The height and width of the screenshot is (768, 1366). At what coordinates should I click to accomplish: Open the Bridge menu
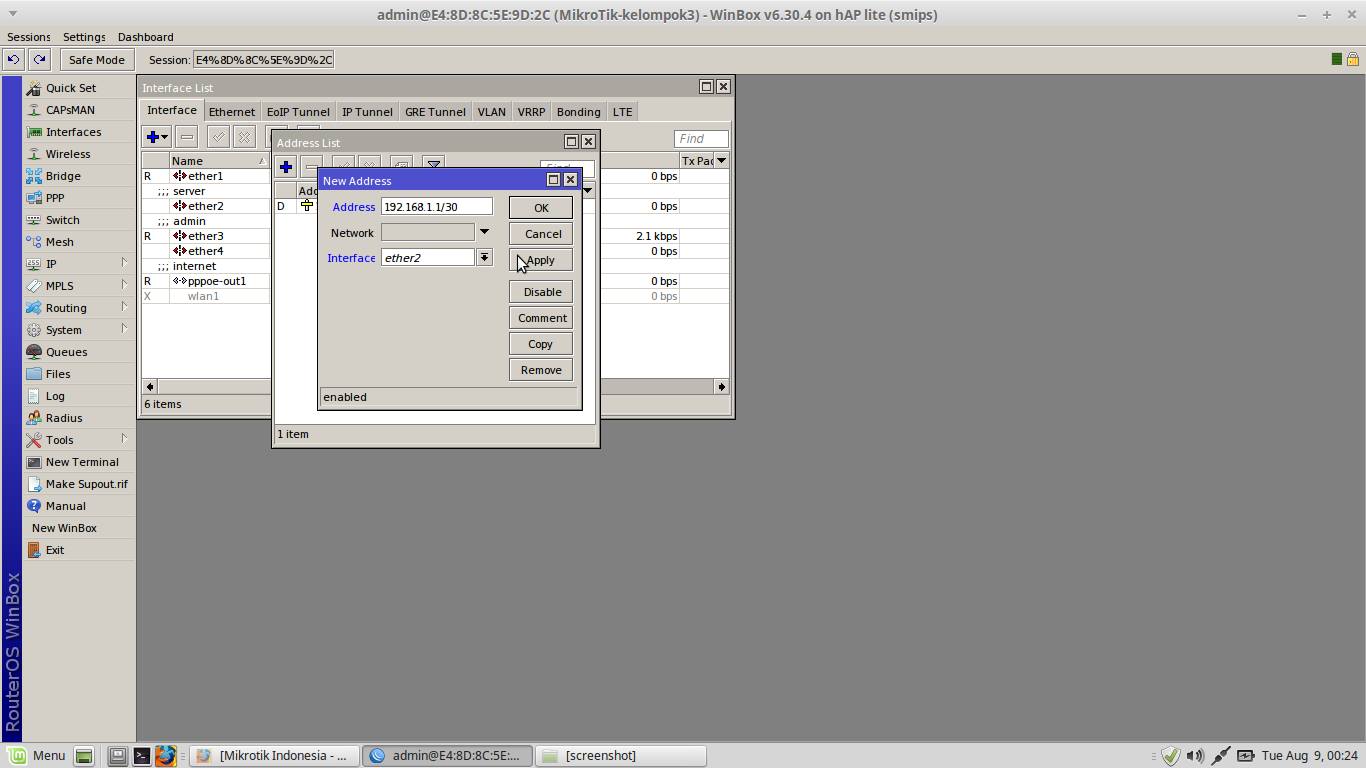click(63, 176)
